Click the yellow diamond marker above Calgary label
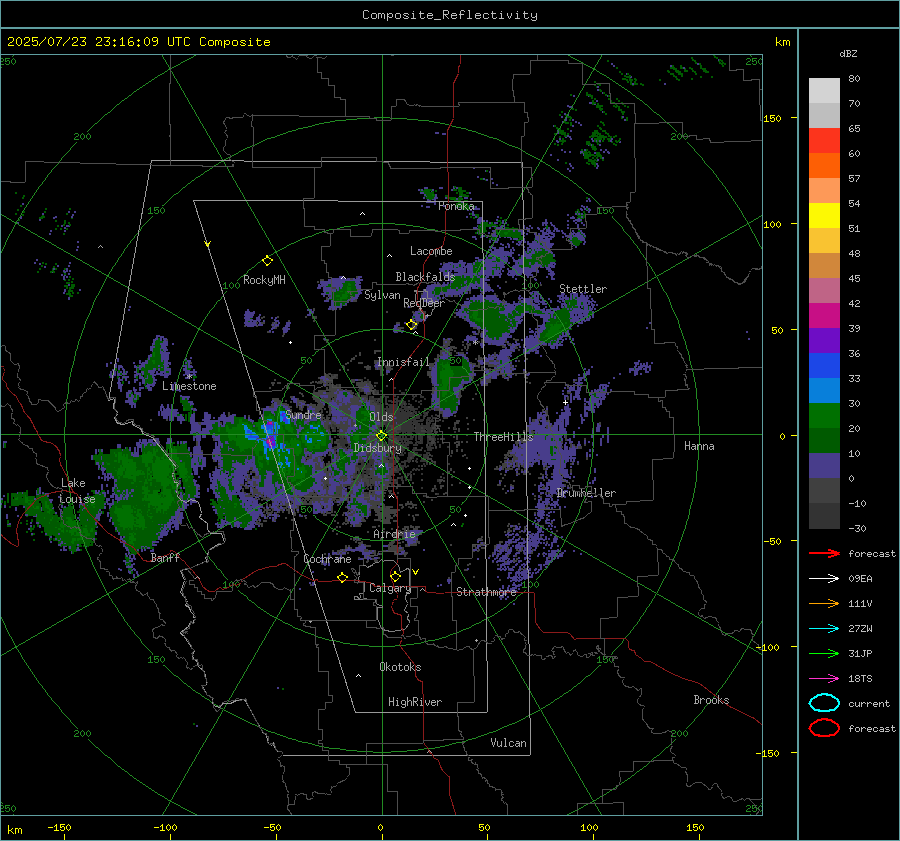Screen dimensions: 900x841 pyautogui.click(x=395, y=576)
